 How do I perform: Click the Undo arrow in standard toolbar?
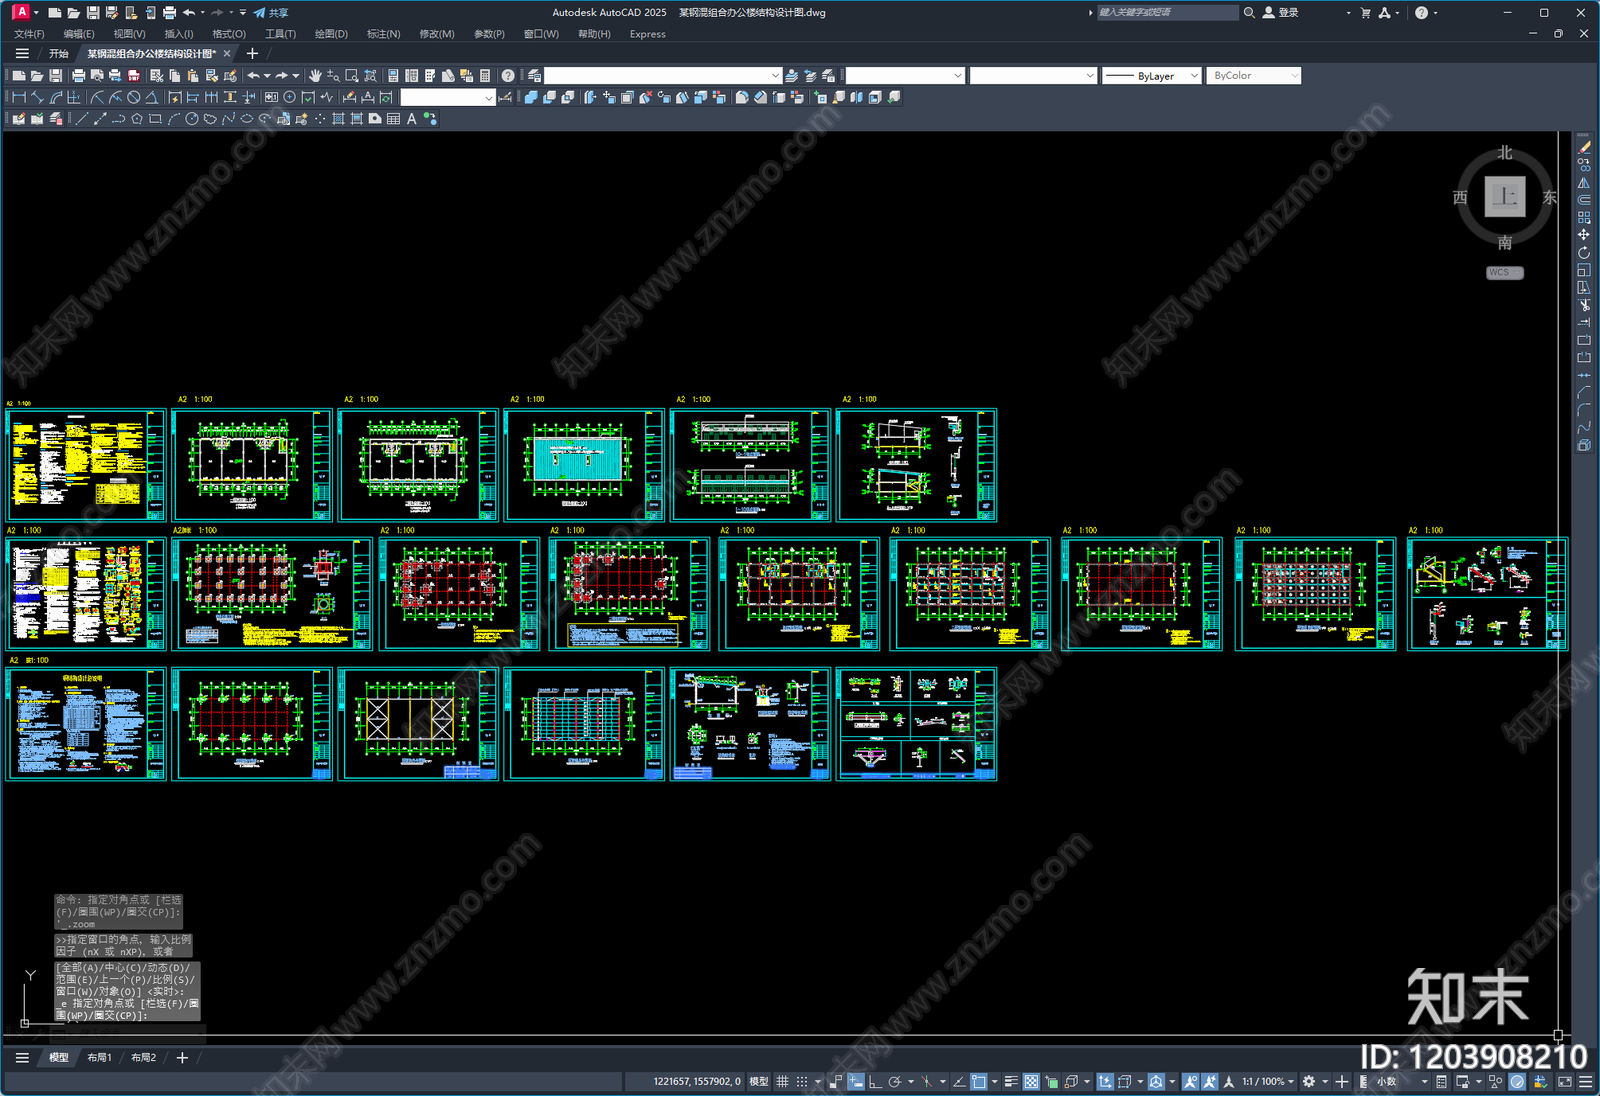tap(253, 76)
